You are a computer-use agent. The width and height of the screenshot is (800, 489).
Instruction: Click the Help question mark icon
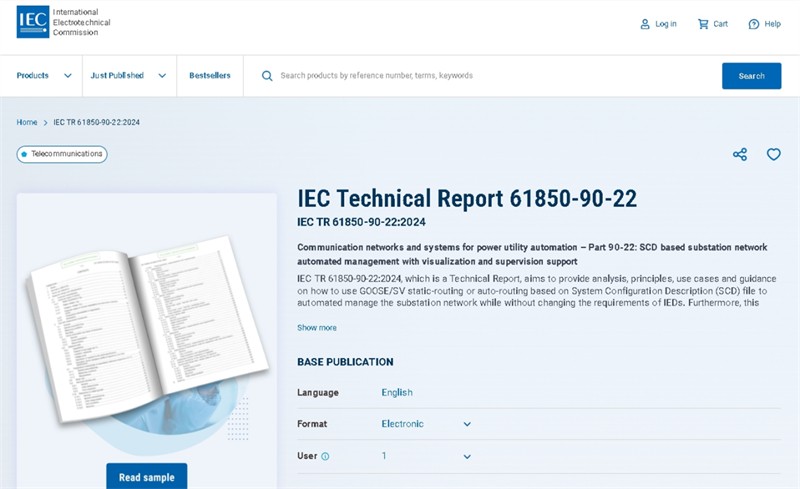(x=754, y=24)
